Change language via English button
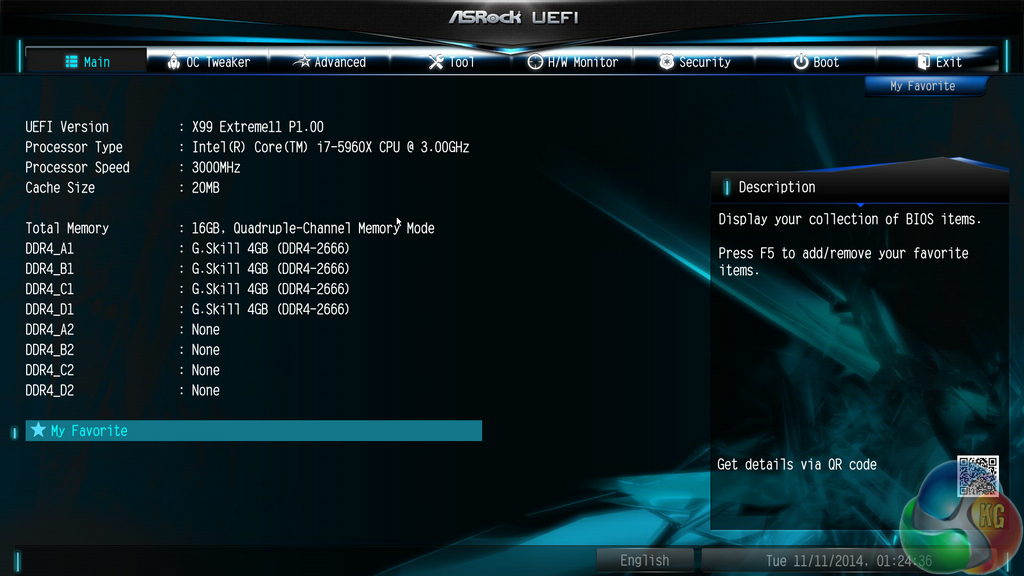1024x576 pixels. [x=645, y=560]
